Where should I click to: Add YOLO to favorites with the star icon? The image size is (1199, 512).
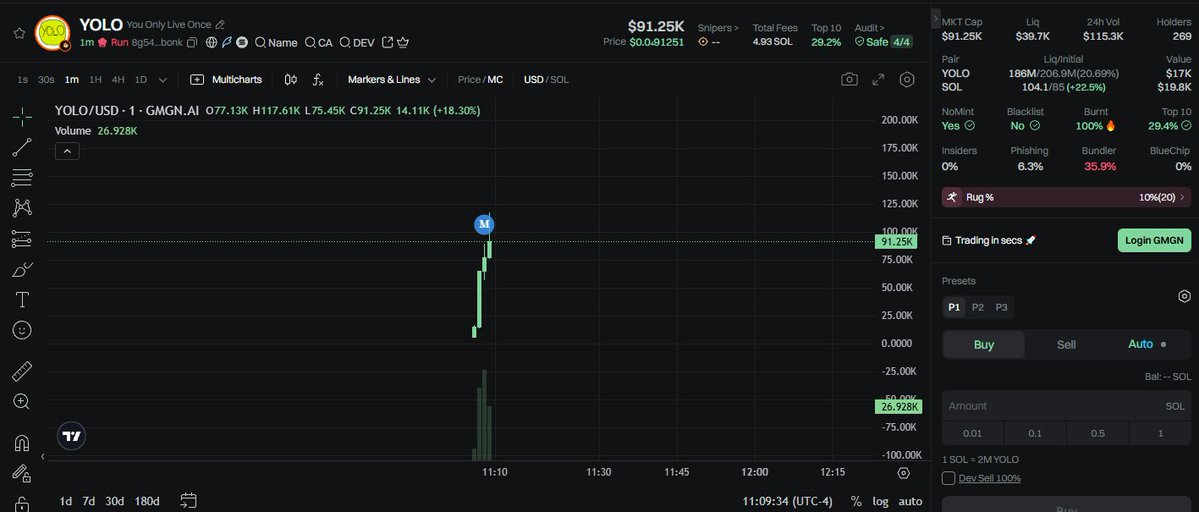19,34
